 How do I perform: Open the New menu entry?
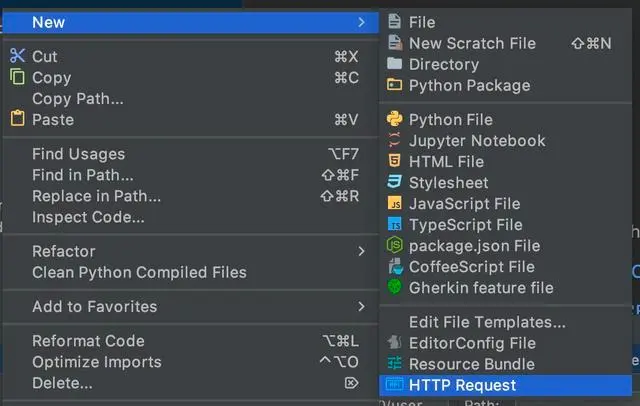pyautogui.click(x=191, y=22)
